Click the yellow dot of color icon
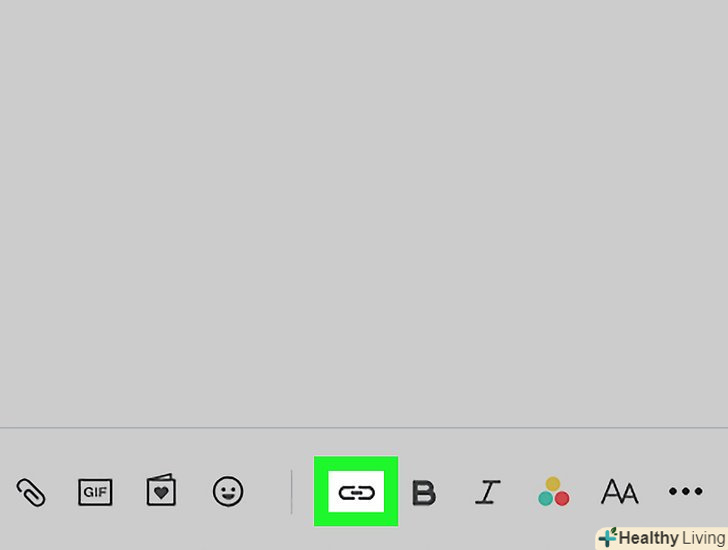This screenshot has width=728, height=550. pyautogui.click(x=553, y=484)
